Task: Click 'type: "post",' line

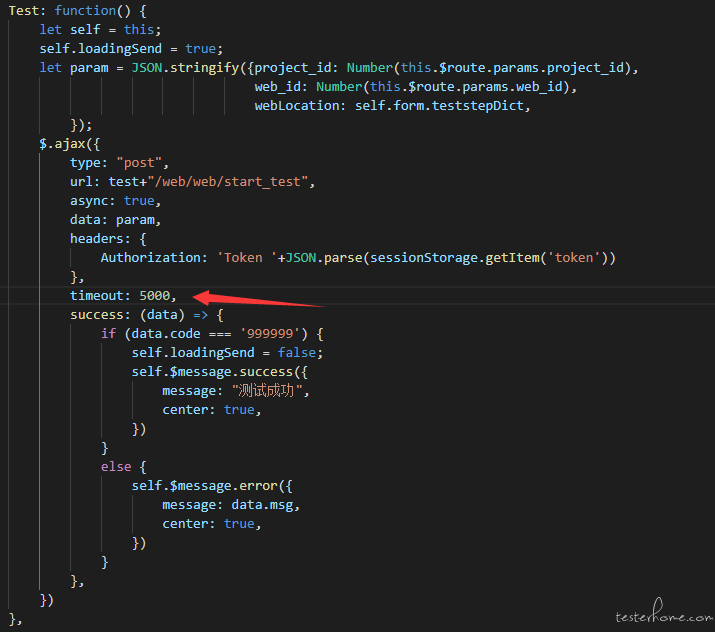Action: click(119, 163)
